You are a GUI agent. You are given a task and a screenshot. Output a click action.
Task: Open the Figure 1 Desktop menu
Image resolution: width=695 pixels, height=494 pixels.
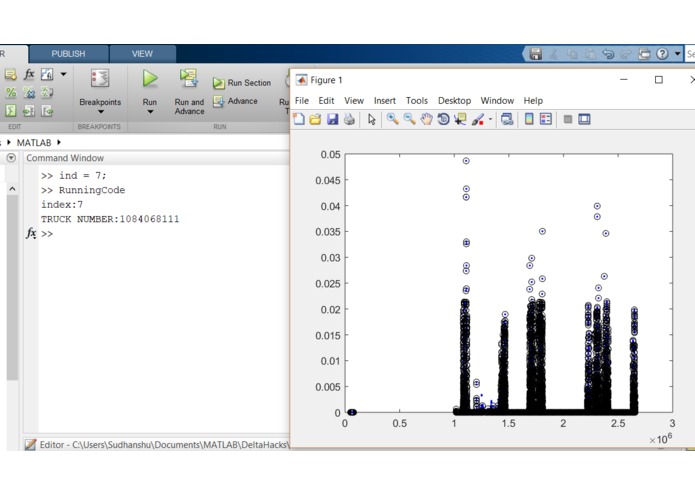454,101
